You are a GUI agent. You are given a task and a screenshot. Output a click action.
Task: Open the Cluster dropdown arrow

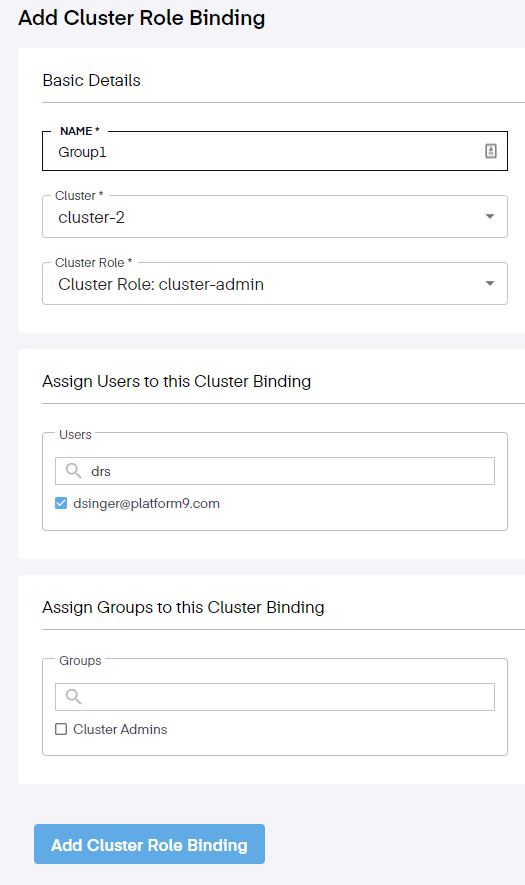[x=490, y=217]
